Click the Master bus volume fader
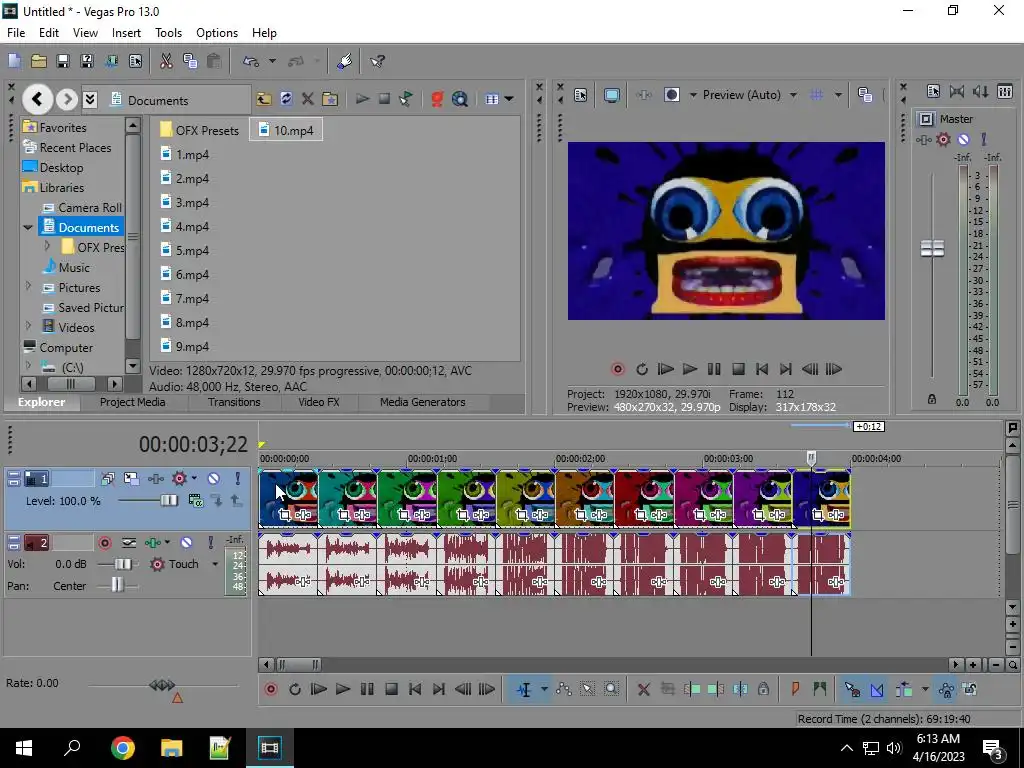The image size is (1024, 768). 932,248
